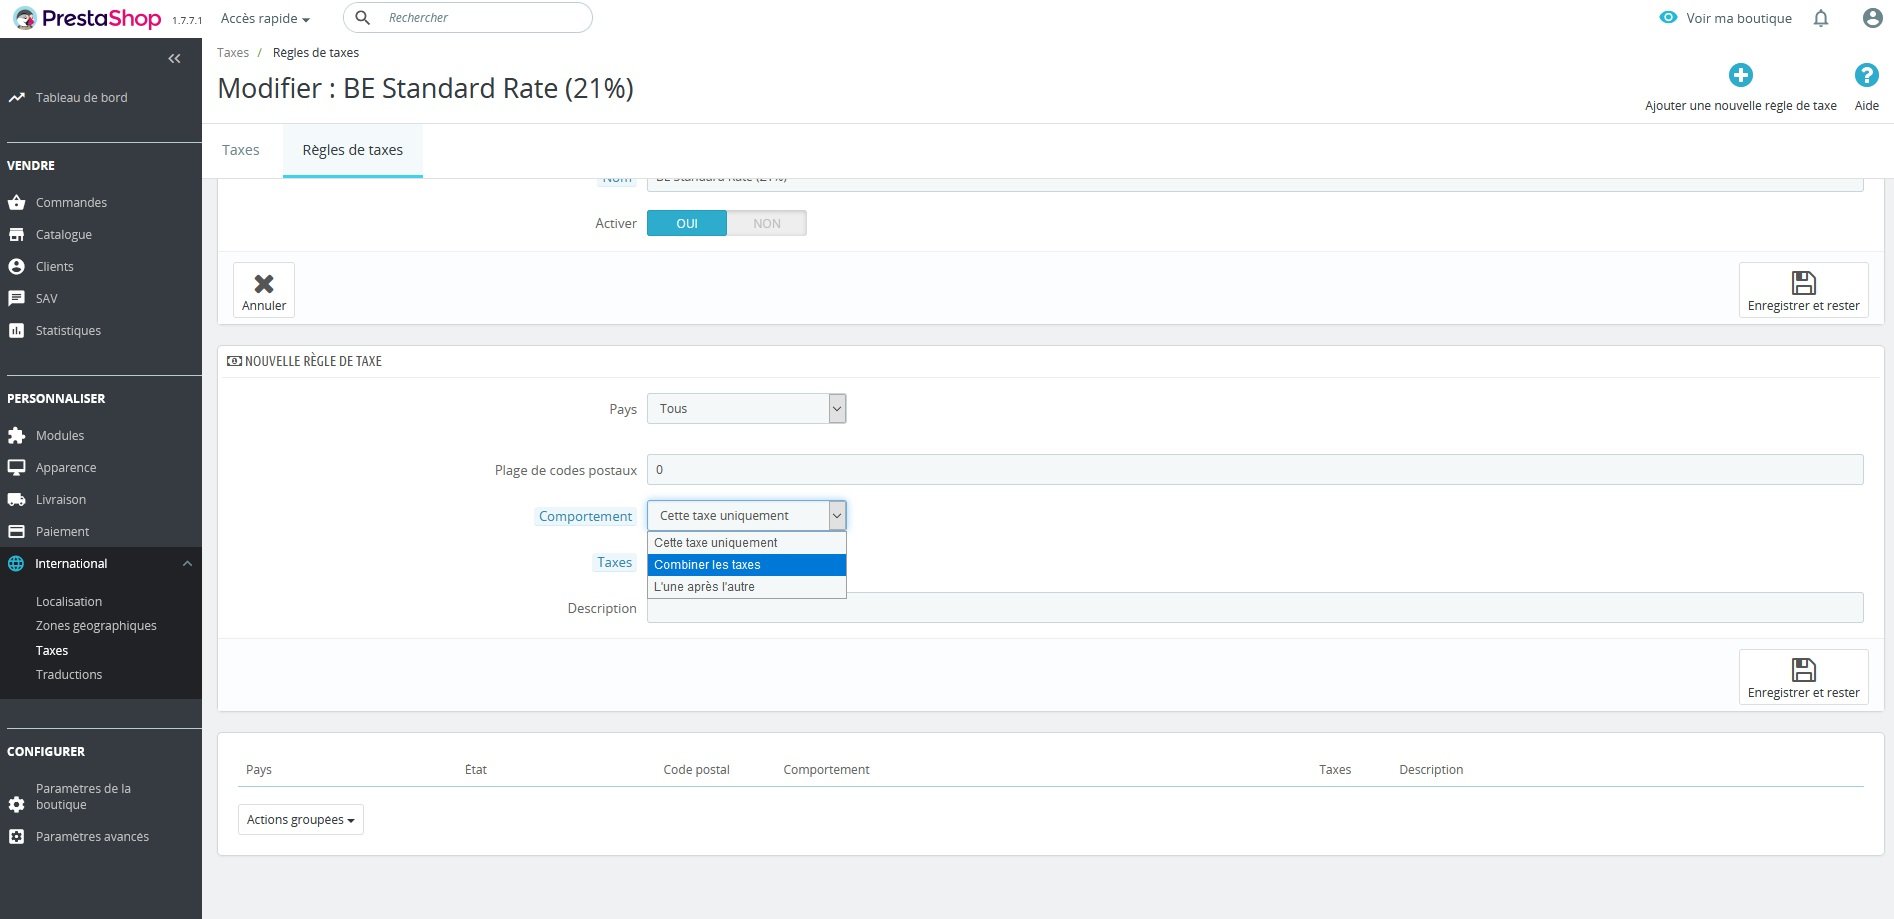The width and height of the screenshot is (1894, 919).
Task: Select option Cette taxe uniquement in list
Action: pyautogui.click(x=746, y=542)
